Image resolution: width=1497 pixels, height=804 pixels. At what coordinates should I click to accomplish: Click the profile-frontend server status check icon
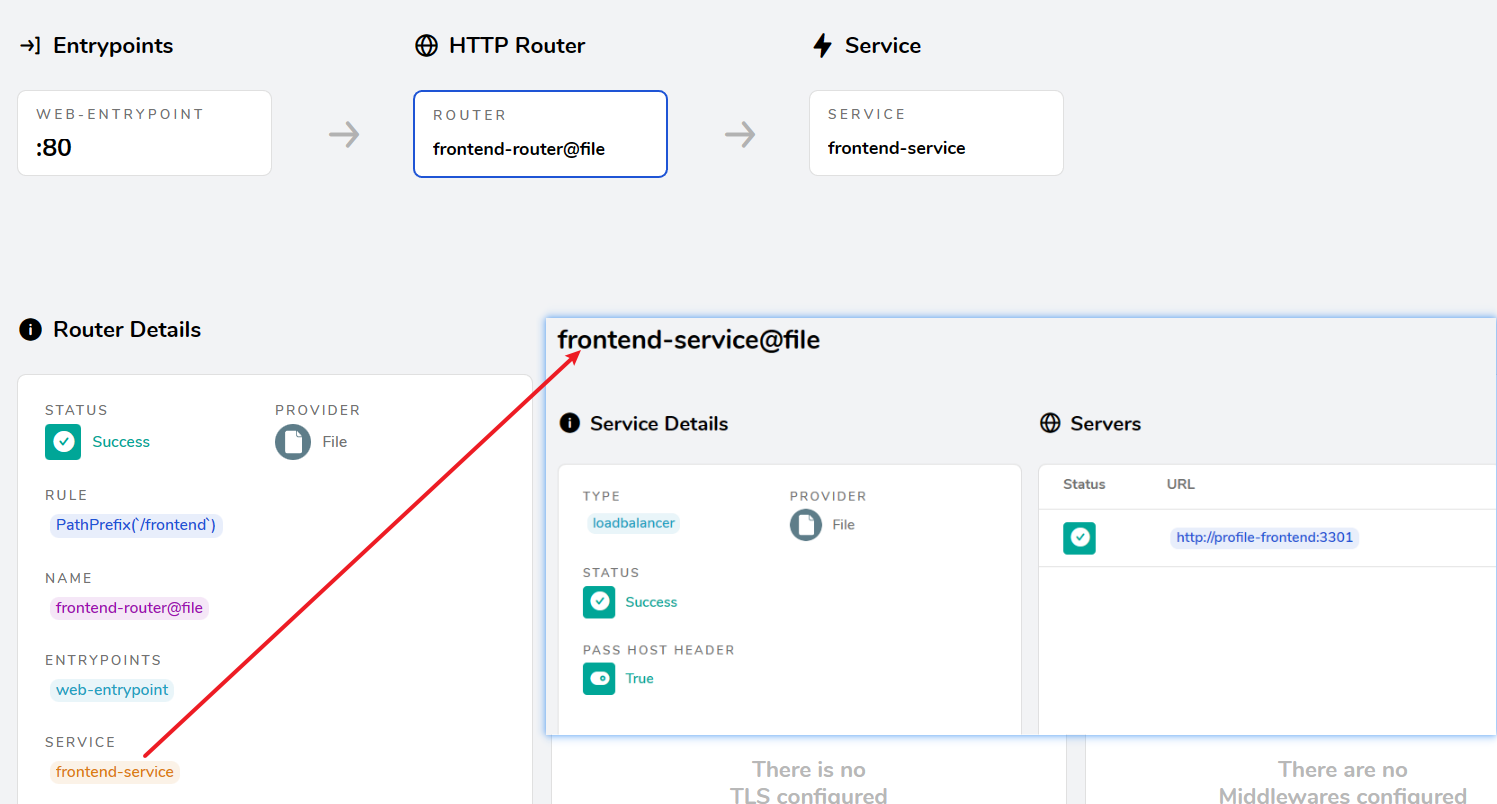(1079, 538)
